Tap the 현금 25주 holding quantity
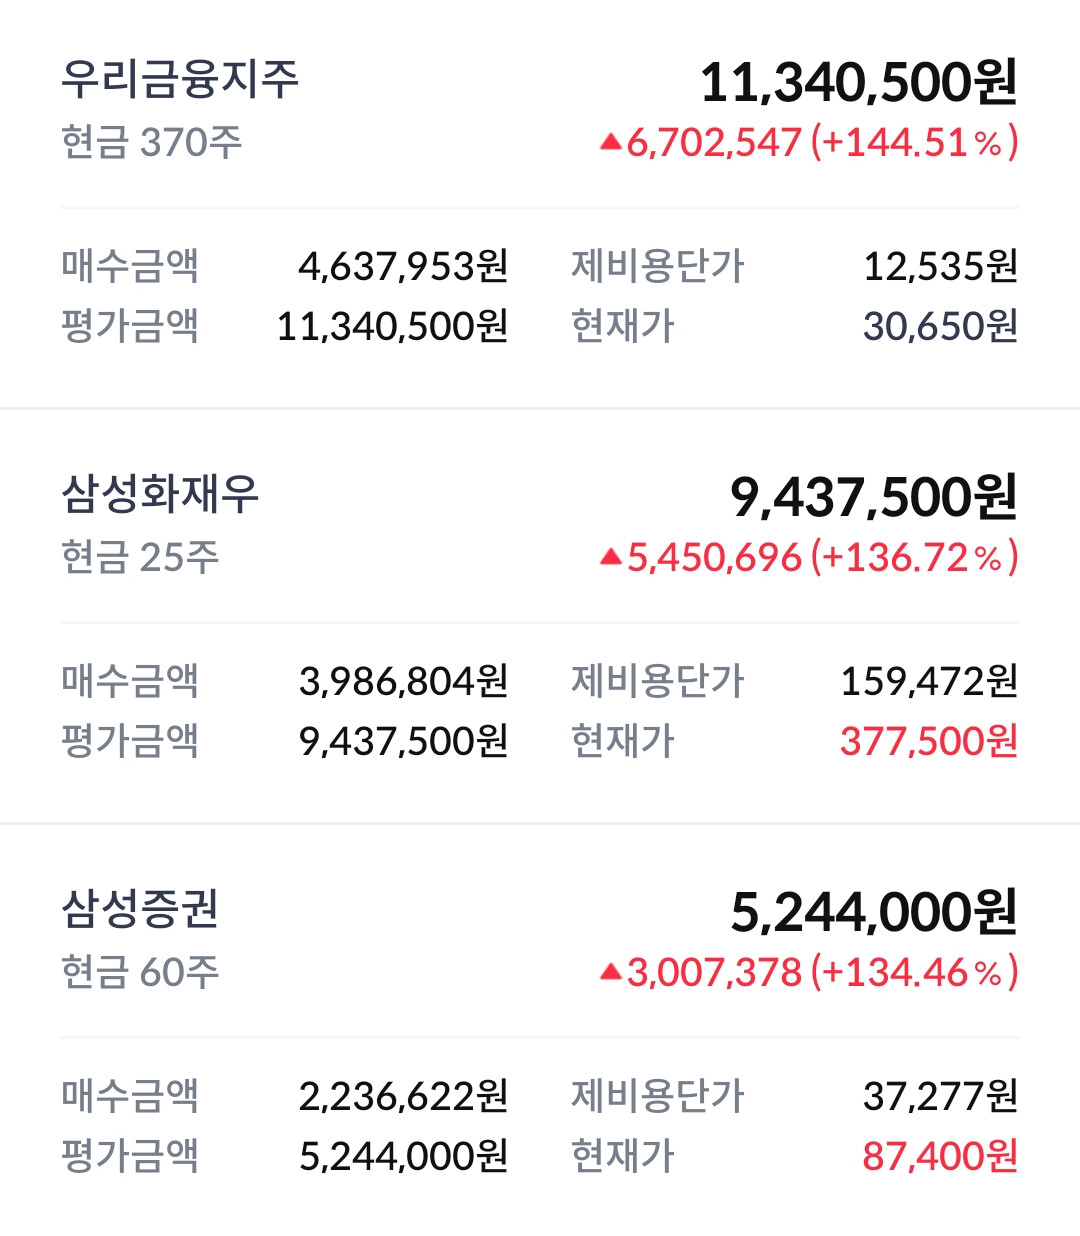1080x1236 pixels. click(140, 558)
